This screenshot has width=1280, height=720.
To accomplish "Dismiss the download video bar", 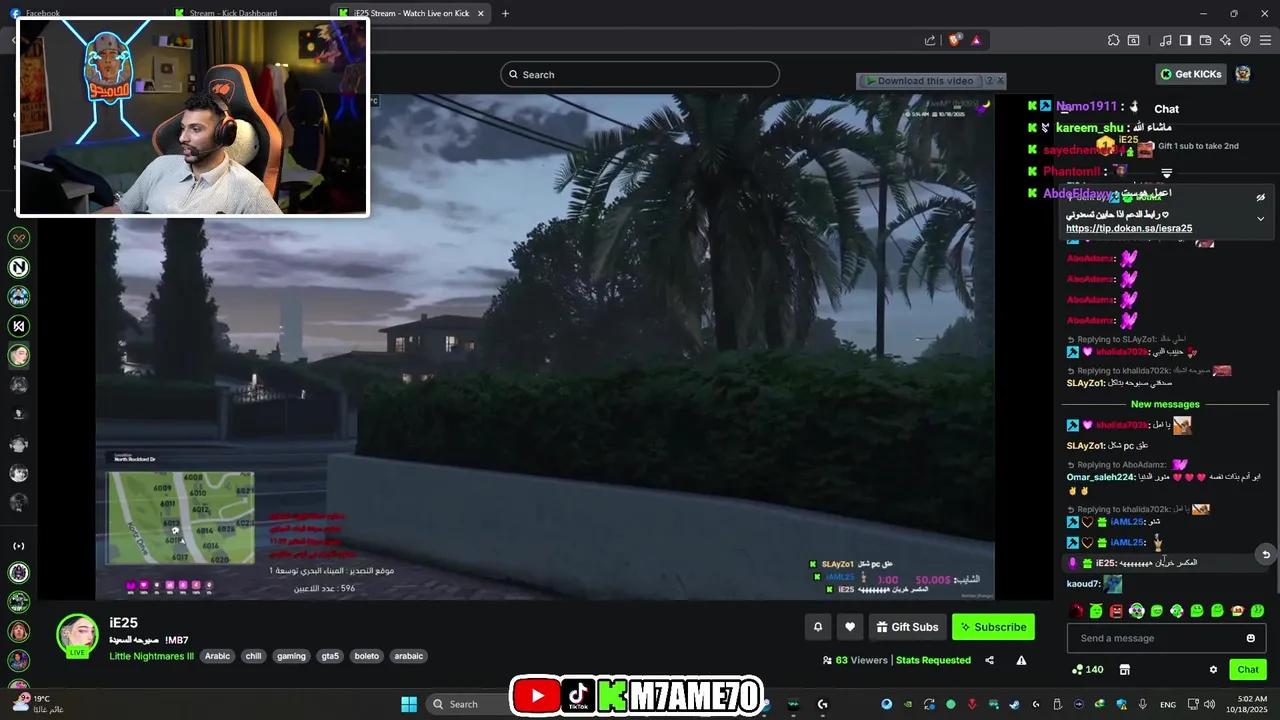I will point(1000,81).
